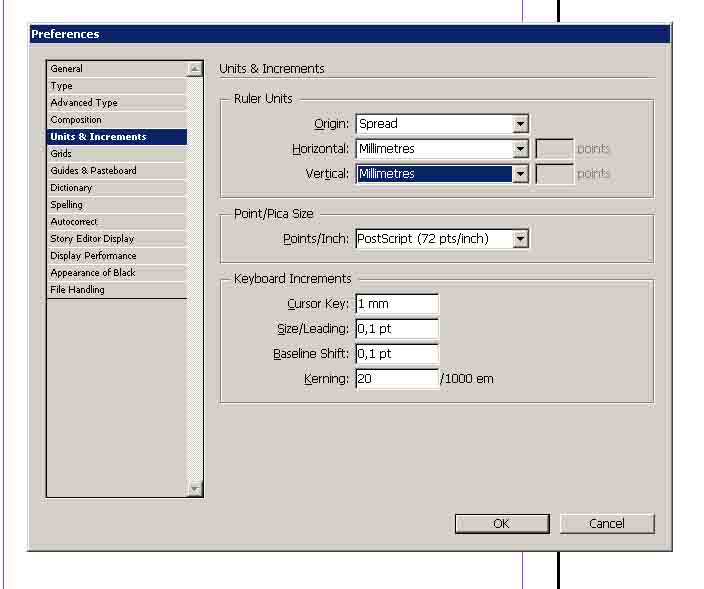704x589 pixels.
Task: Open Story Editor Display preferences
Action: tap(117, 239)
